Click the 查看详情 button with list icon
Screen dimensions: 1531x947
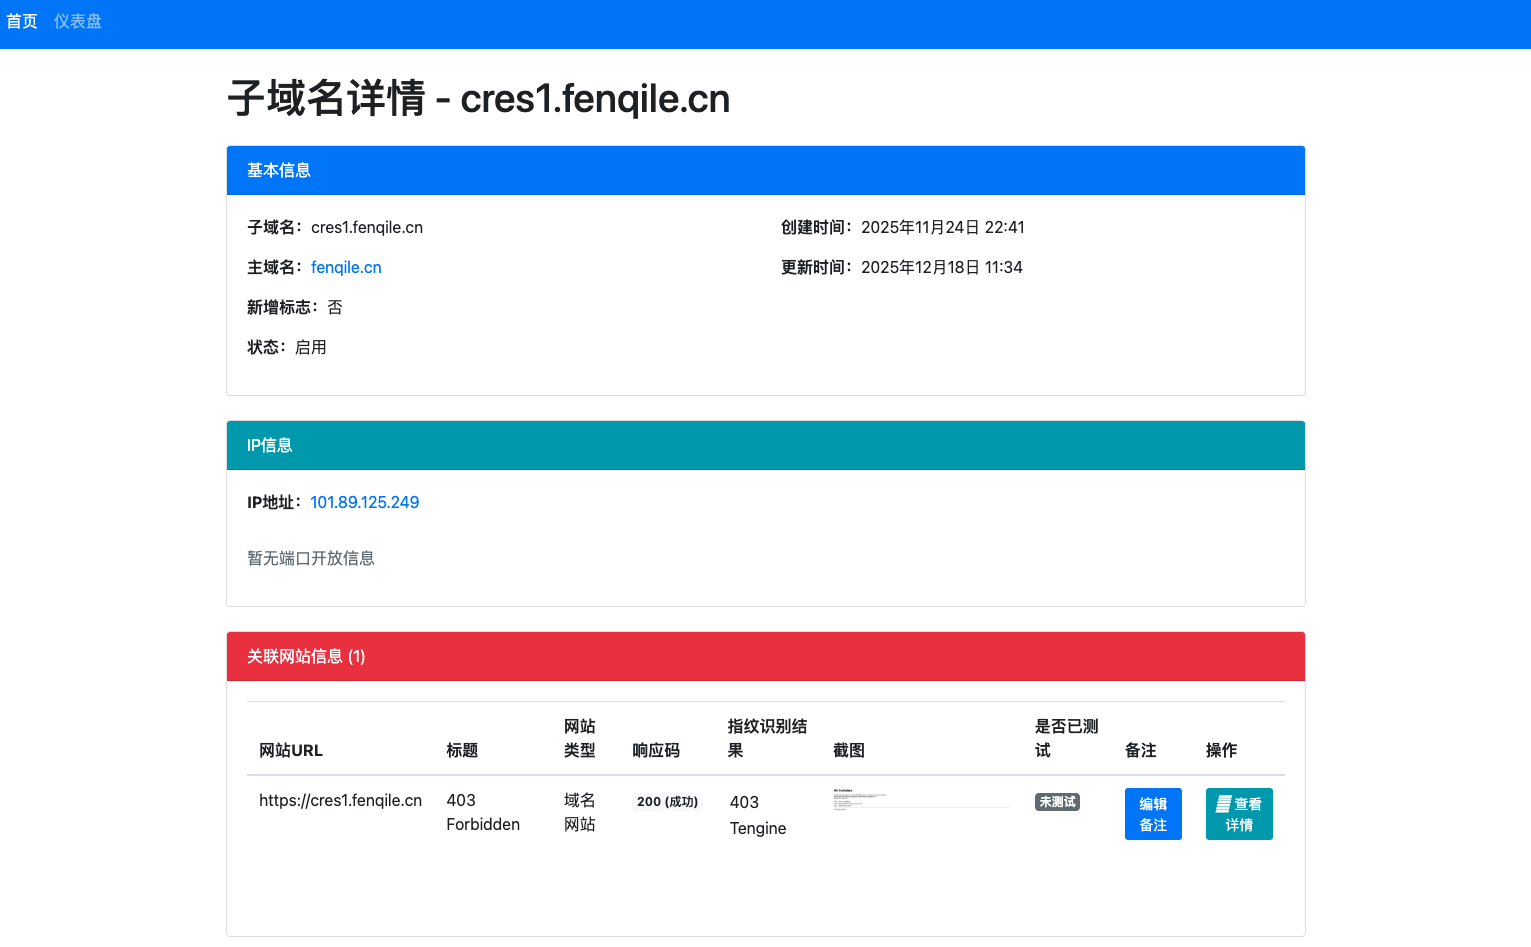click(x=1238, y=814)
